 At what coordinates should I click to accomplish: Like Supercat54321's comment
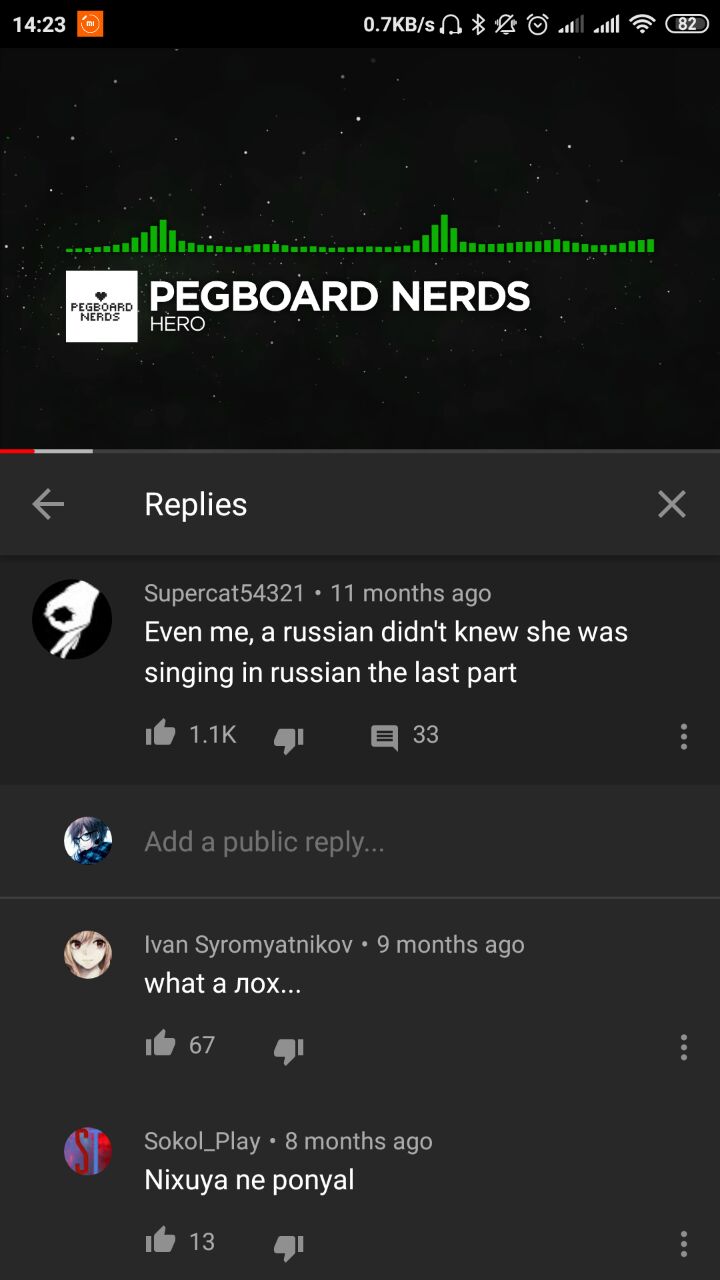coord(160,734)
